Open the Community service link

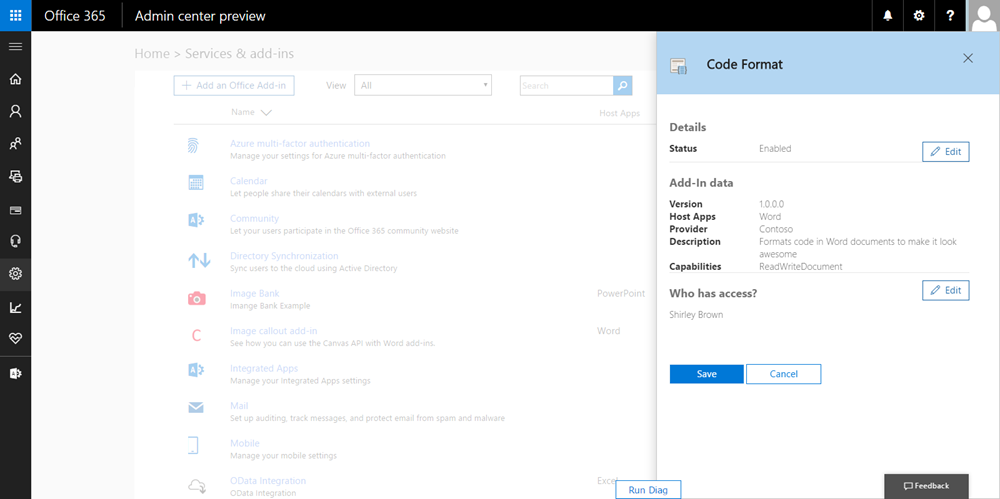tap(254, 218)
